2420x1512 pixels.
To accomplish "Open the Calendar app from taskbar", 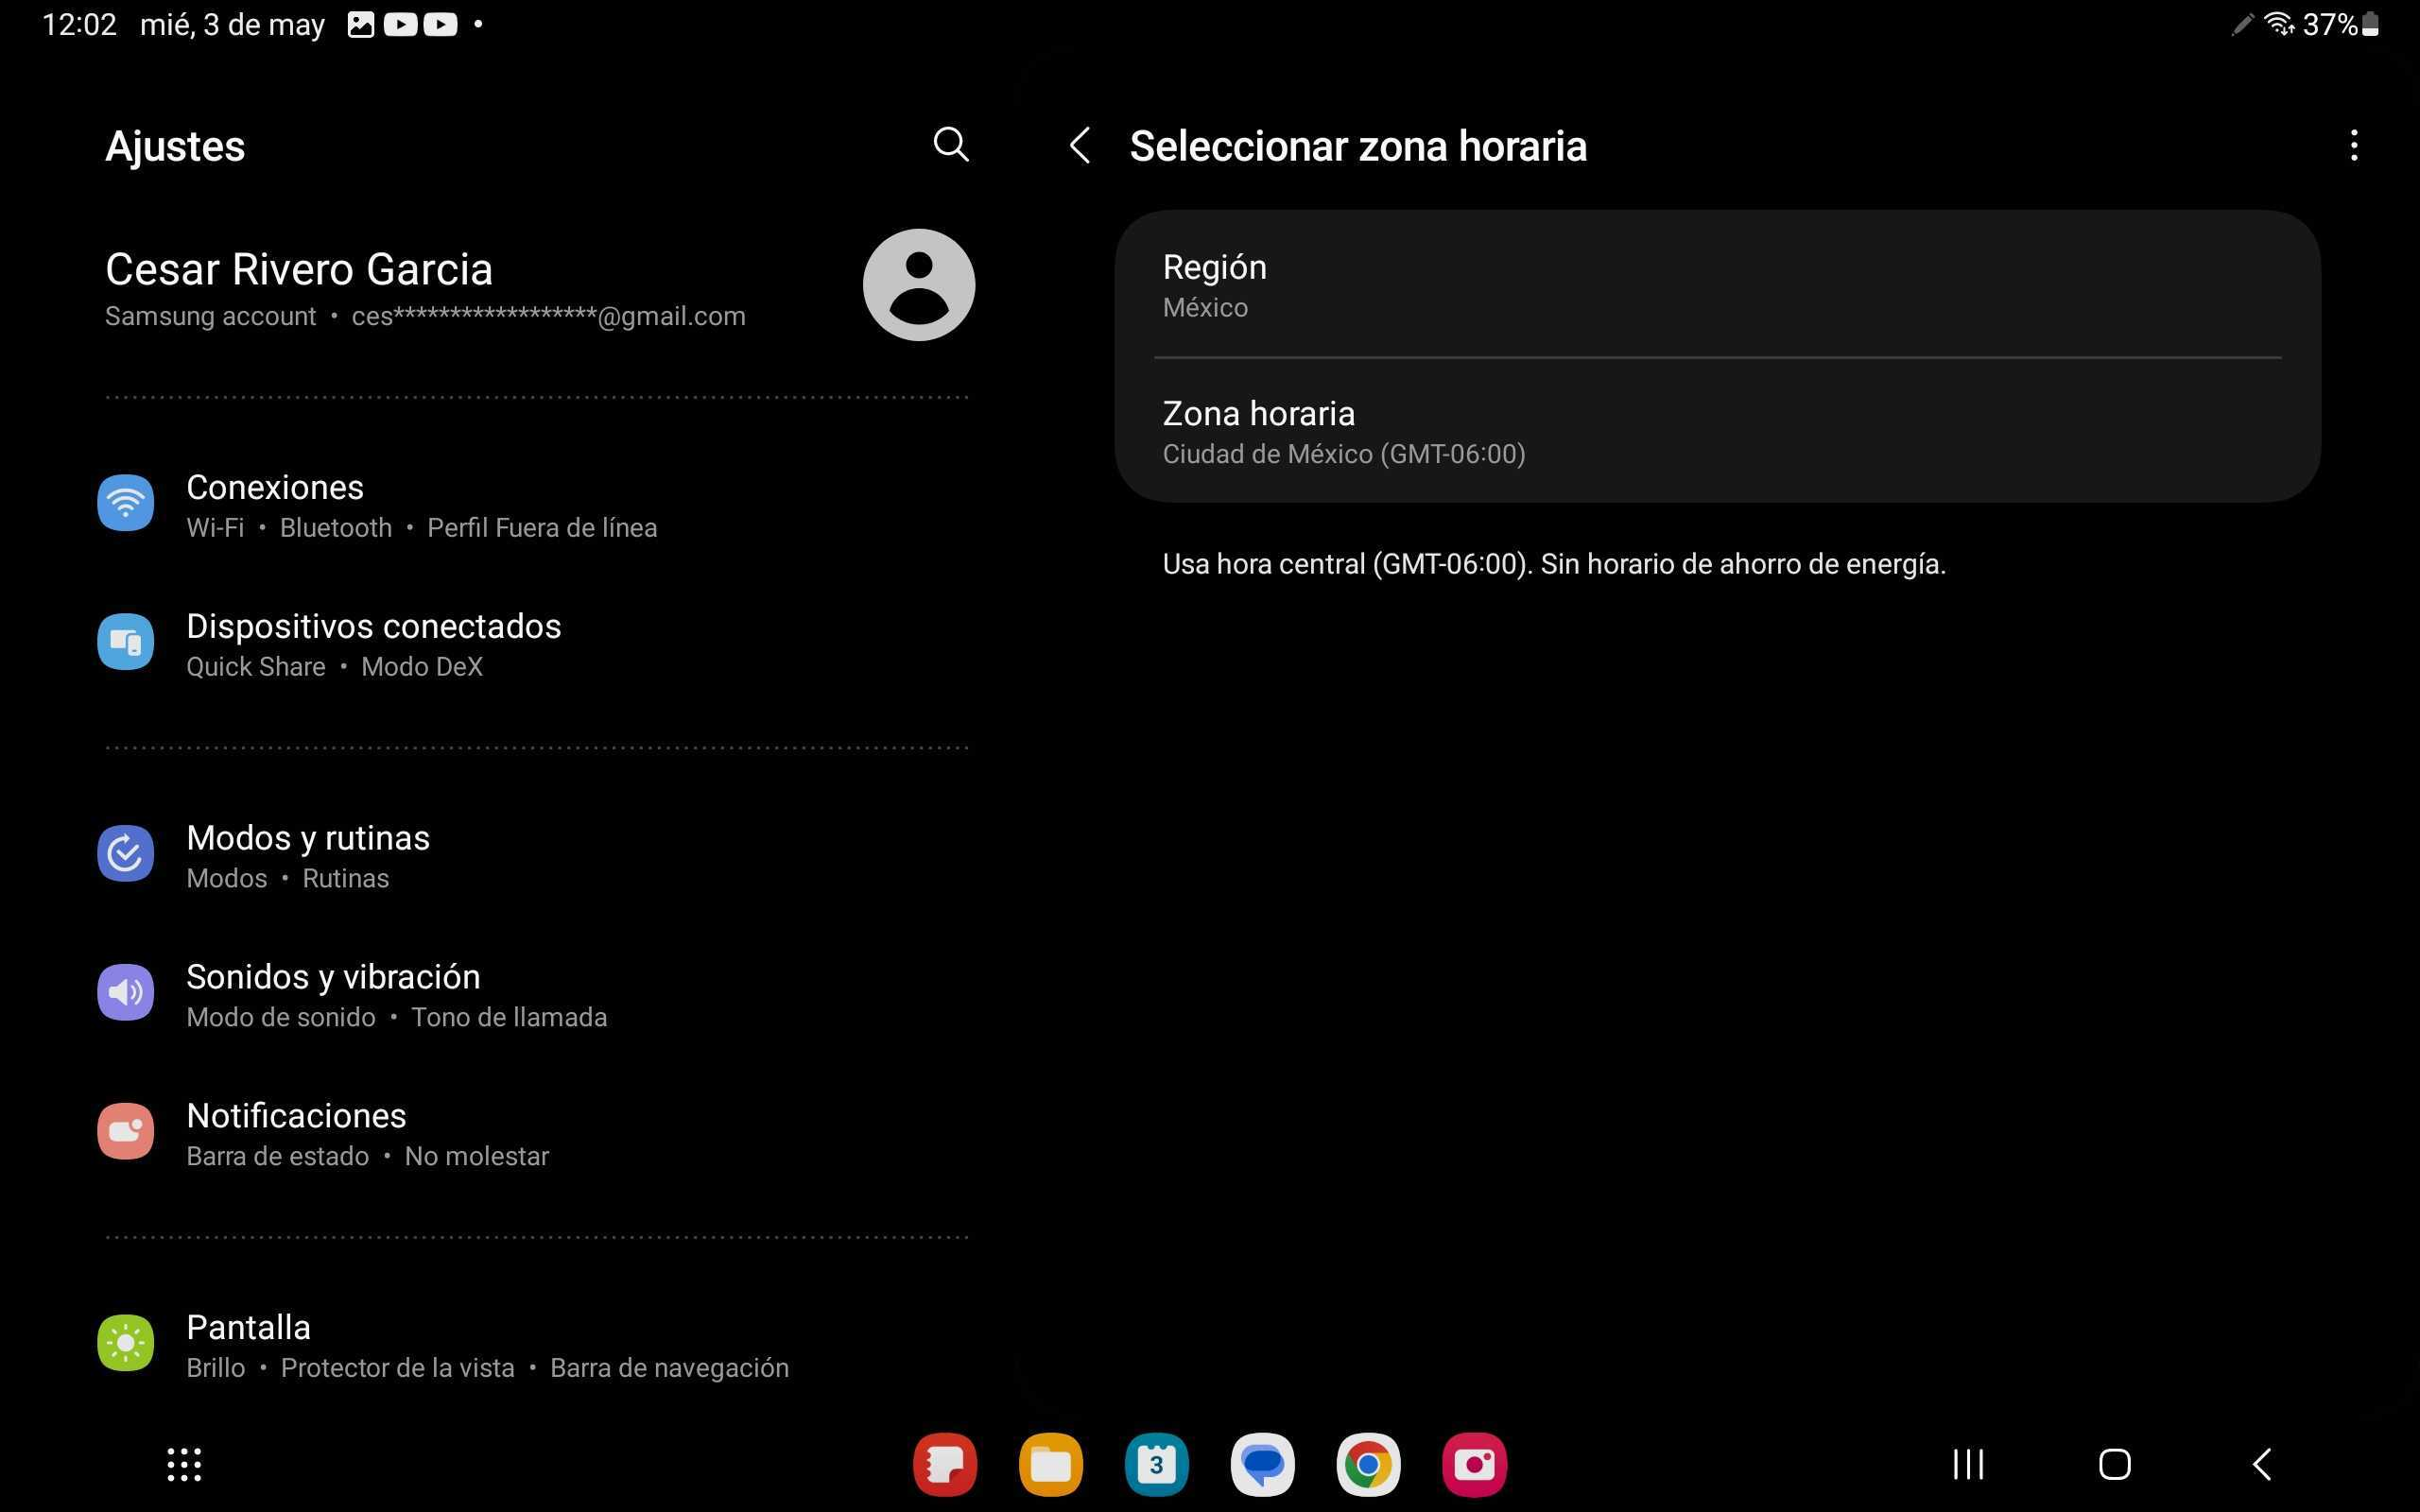I will pos(1156,1465).
